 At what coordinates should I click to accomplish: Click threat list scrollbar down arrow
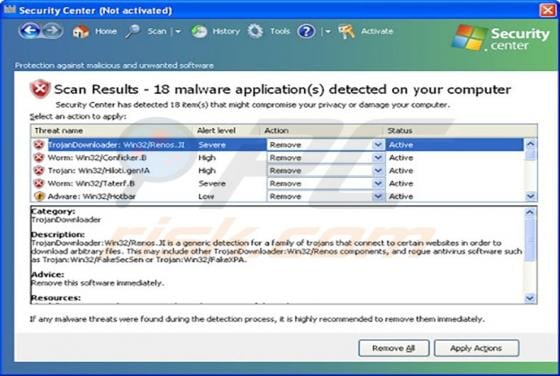click(x=530, y=196)
